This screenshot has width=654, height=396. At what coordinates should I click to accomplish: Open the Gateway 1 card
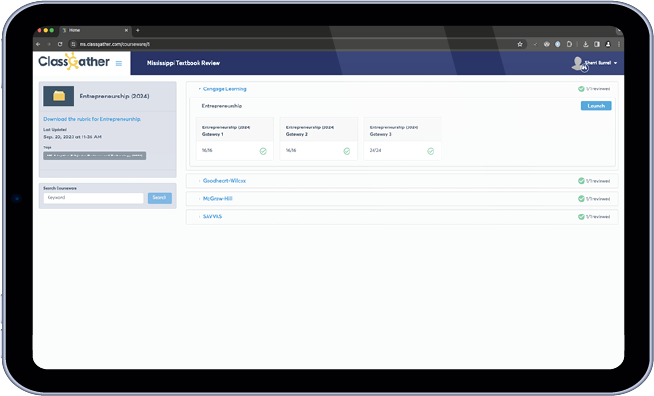coord(235,139)
